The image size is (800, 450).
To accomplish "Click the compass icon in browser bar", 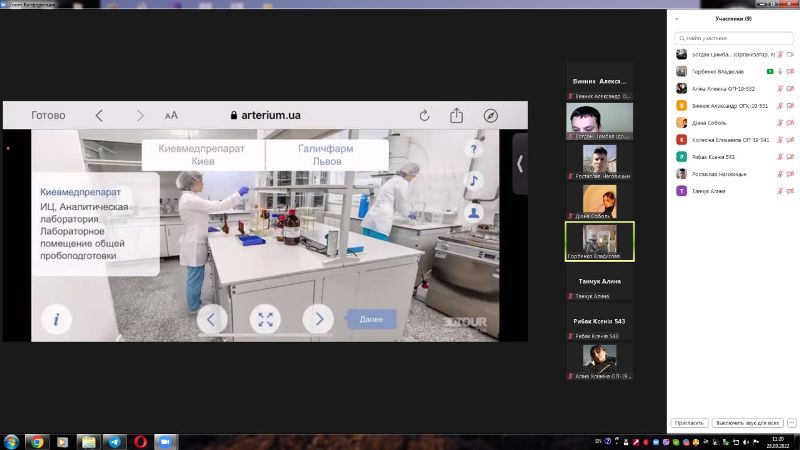I will pyautogui.click(x=491, y=115).
